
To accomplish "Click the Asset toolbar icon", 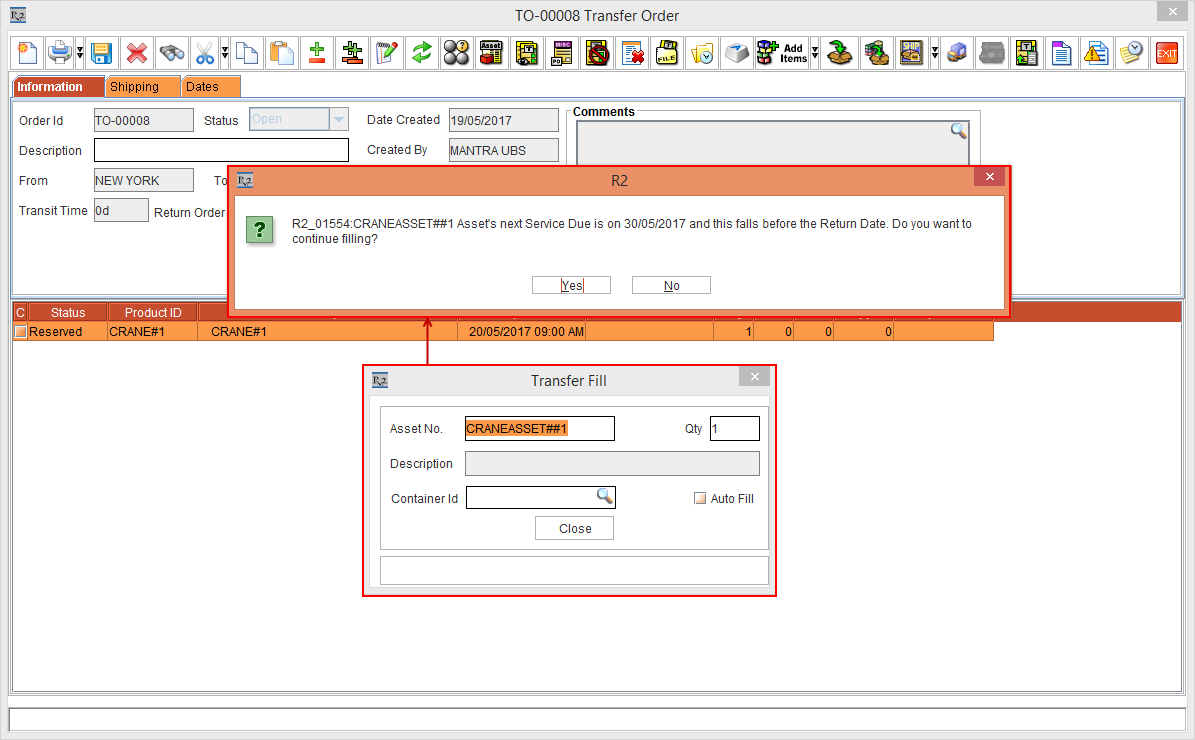I will tap(490, 53).
